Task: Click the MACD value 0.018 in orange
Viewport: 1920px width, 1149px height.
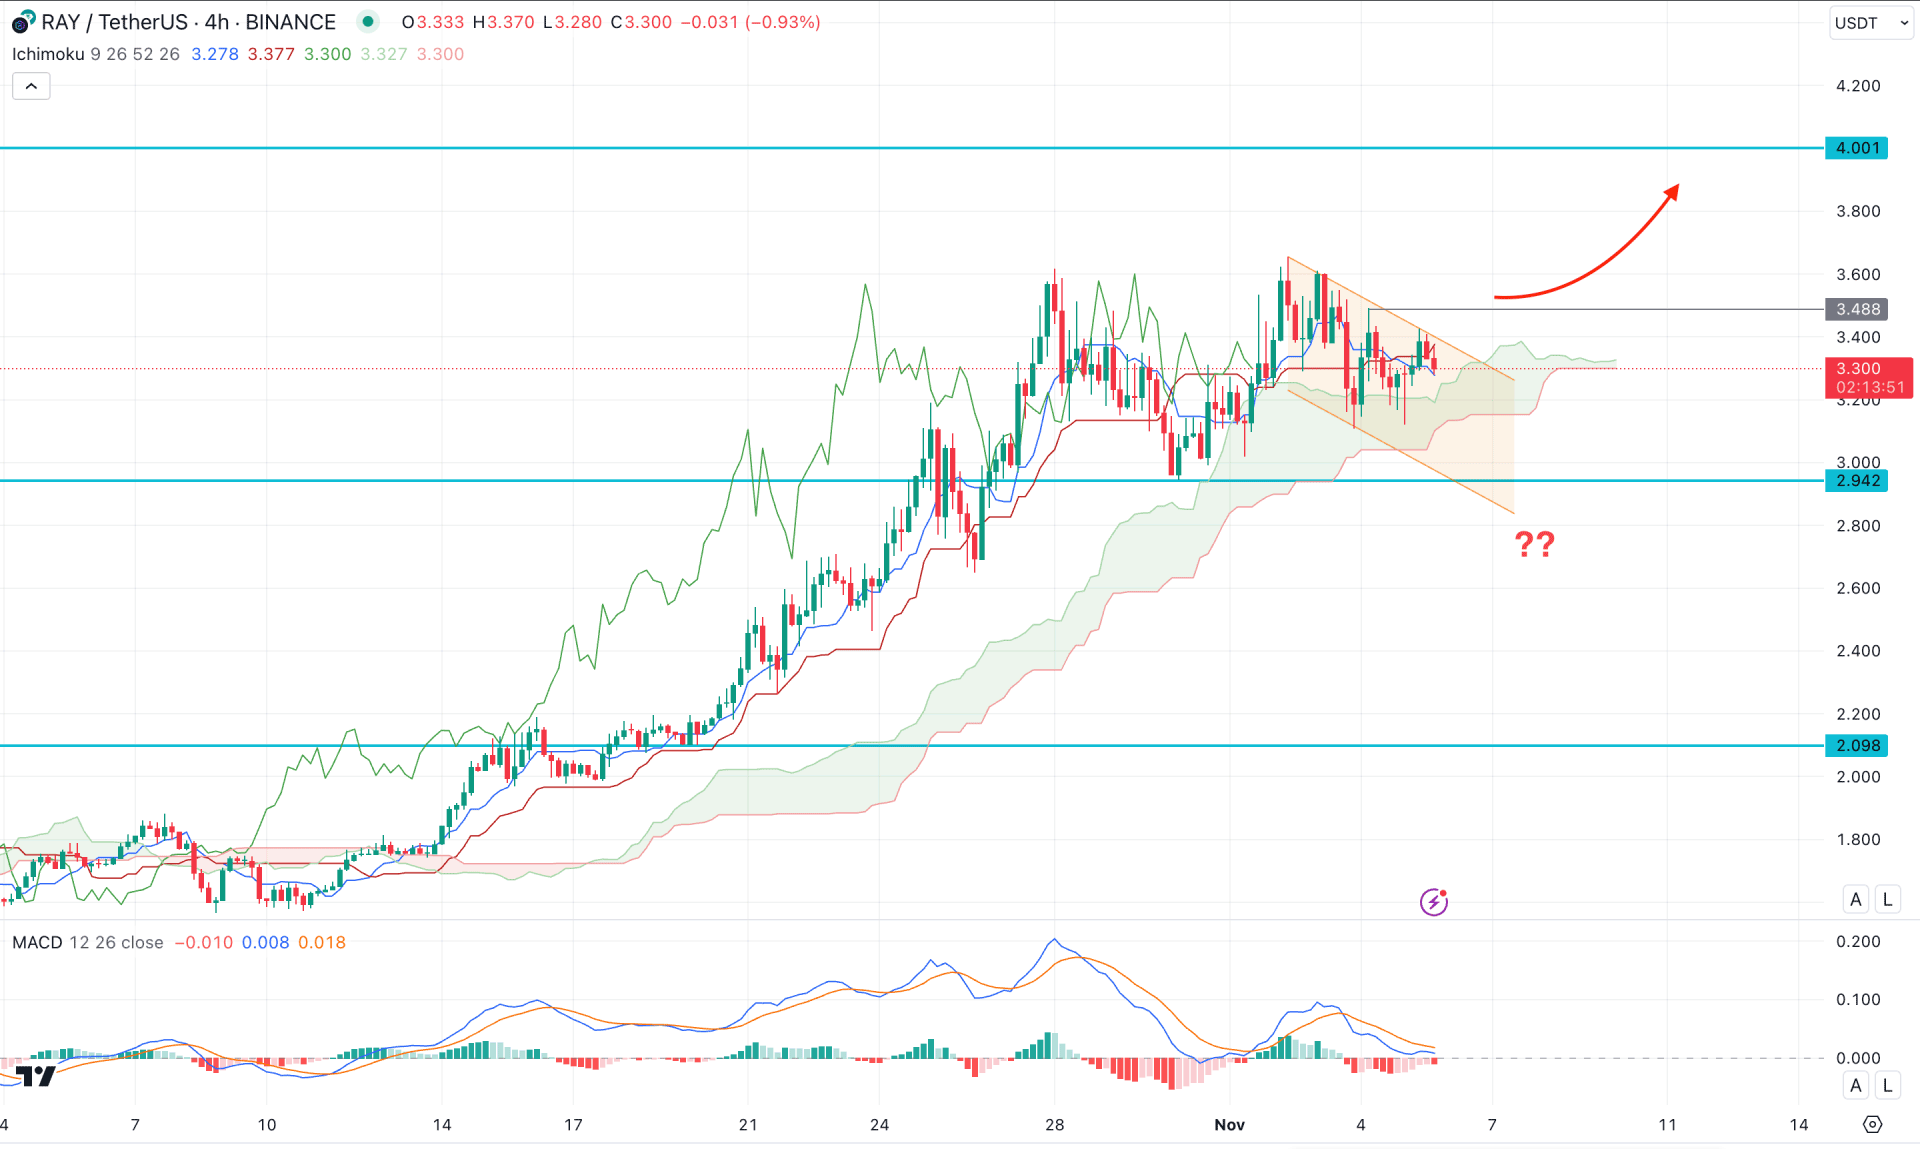Action: (x=322, y=942)
